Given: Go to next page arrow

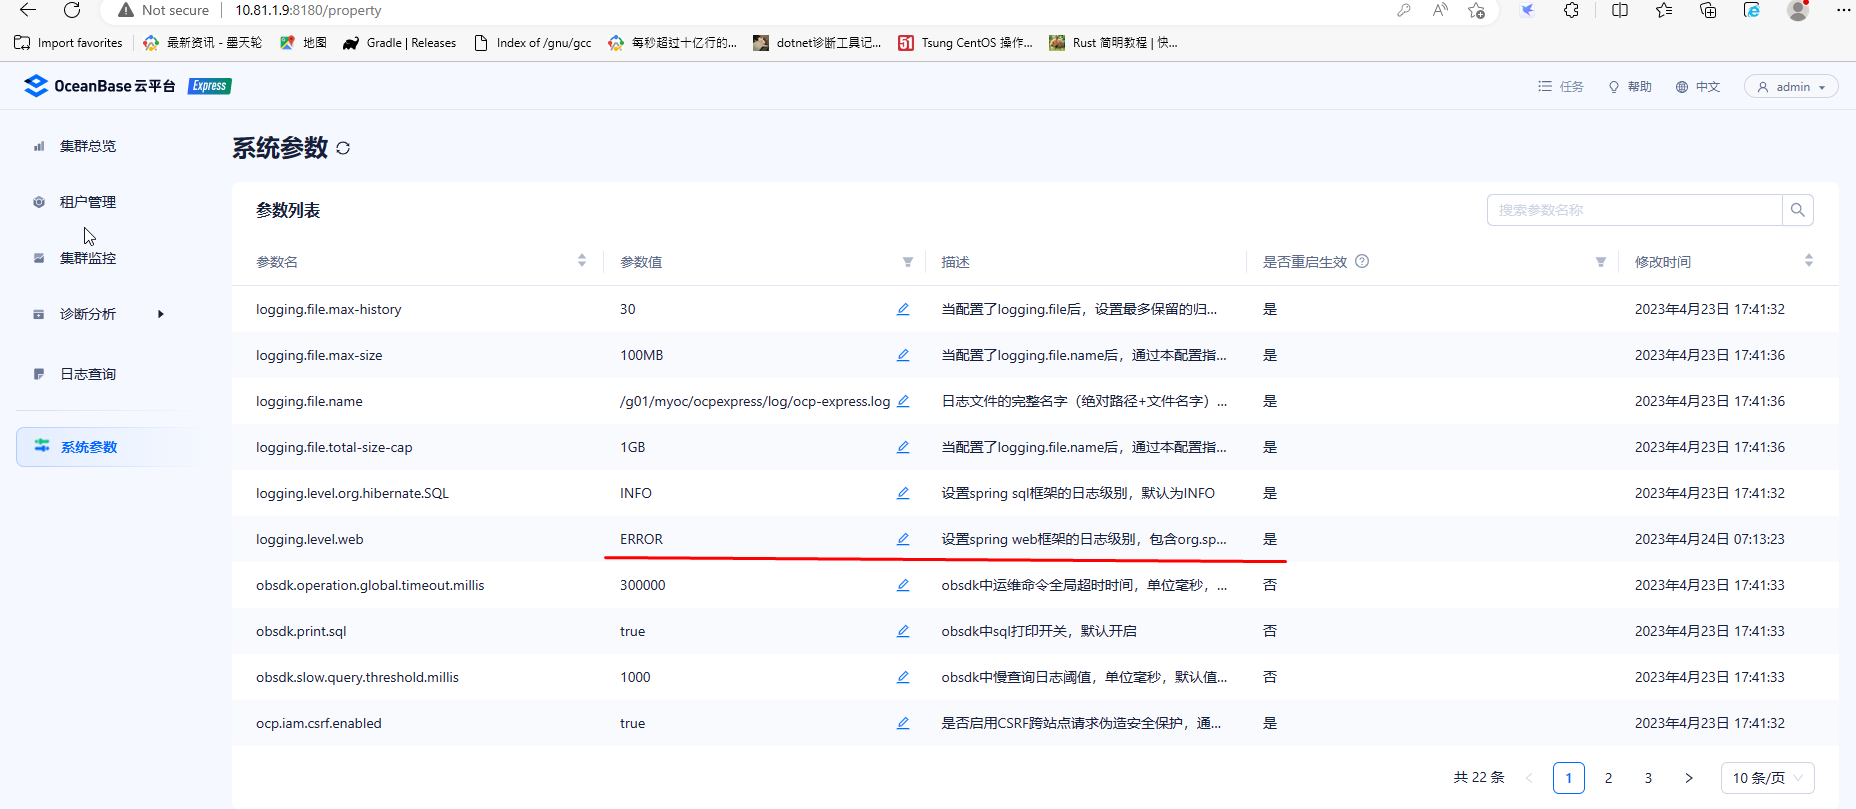Looking at the screenshot, I should pos(1688,778).
